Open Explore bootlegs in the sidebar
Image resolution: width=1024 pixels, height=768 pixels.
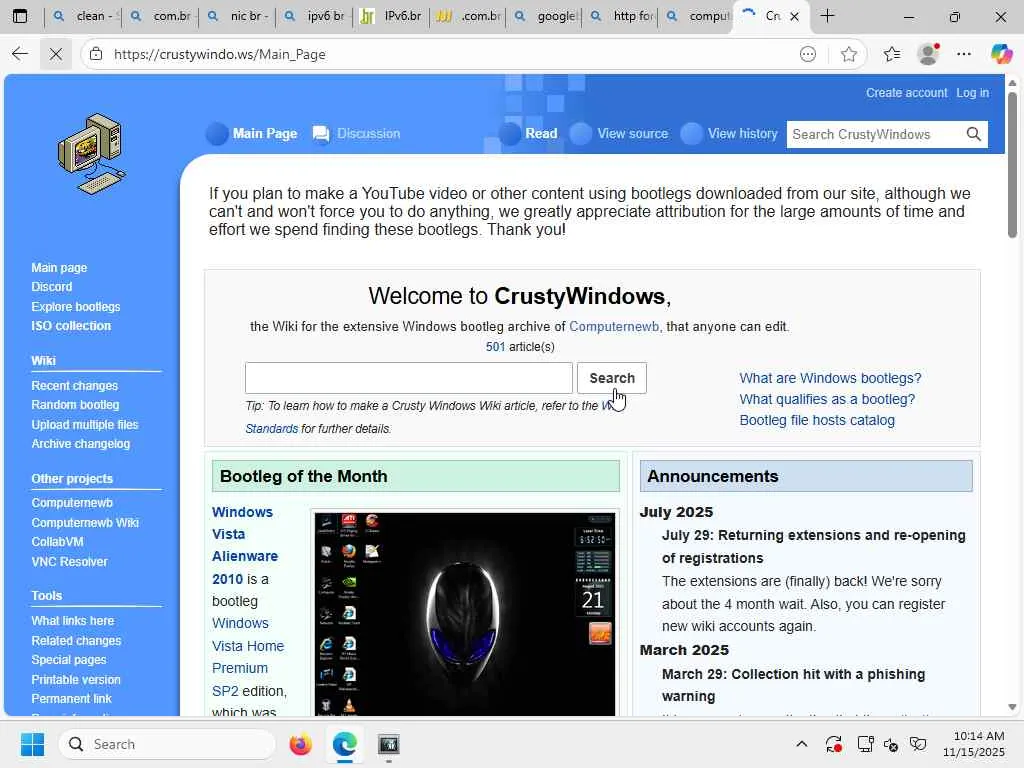[76, 306]
